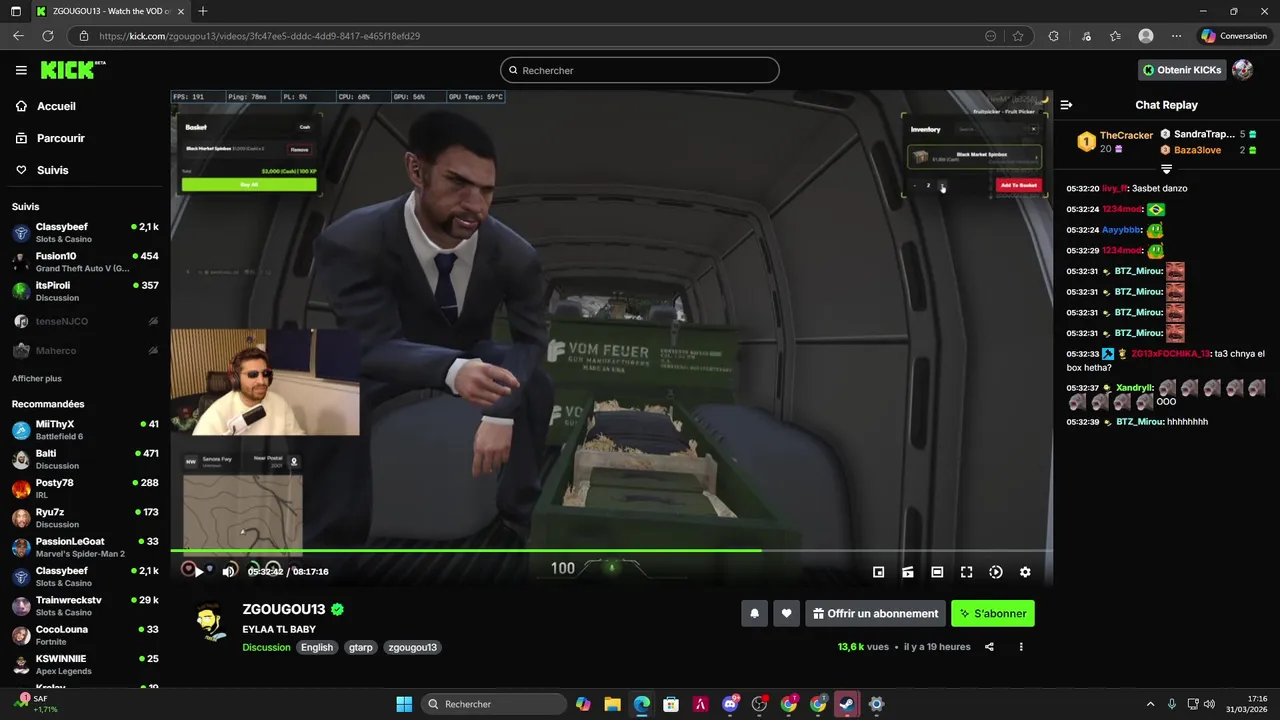
Task: Open MiiThyX recommended channel
Action: [85, 430]
